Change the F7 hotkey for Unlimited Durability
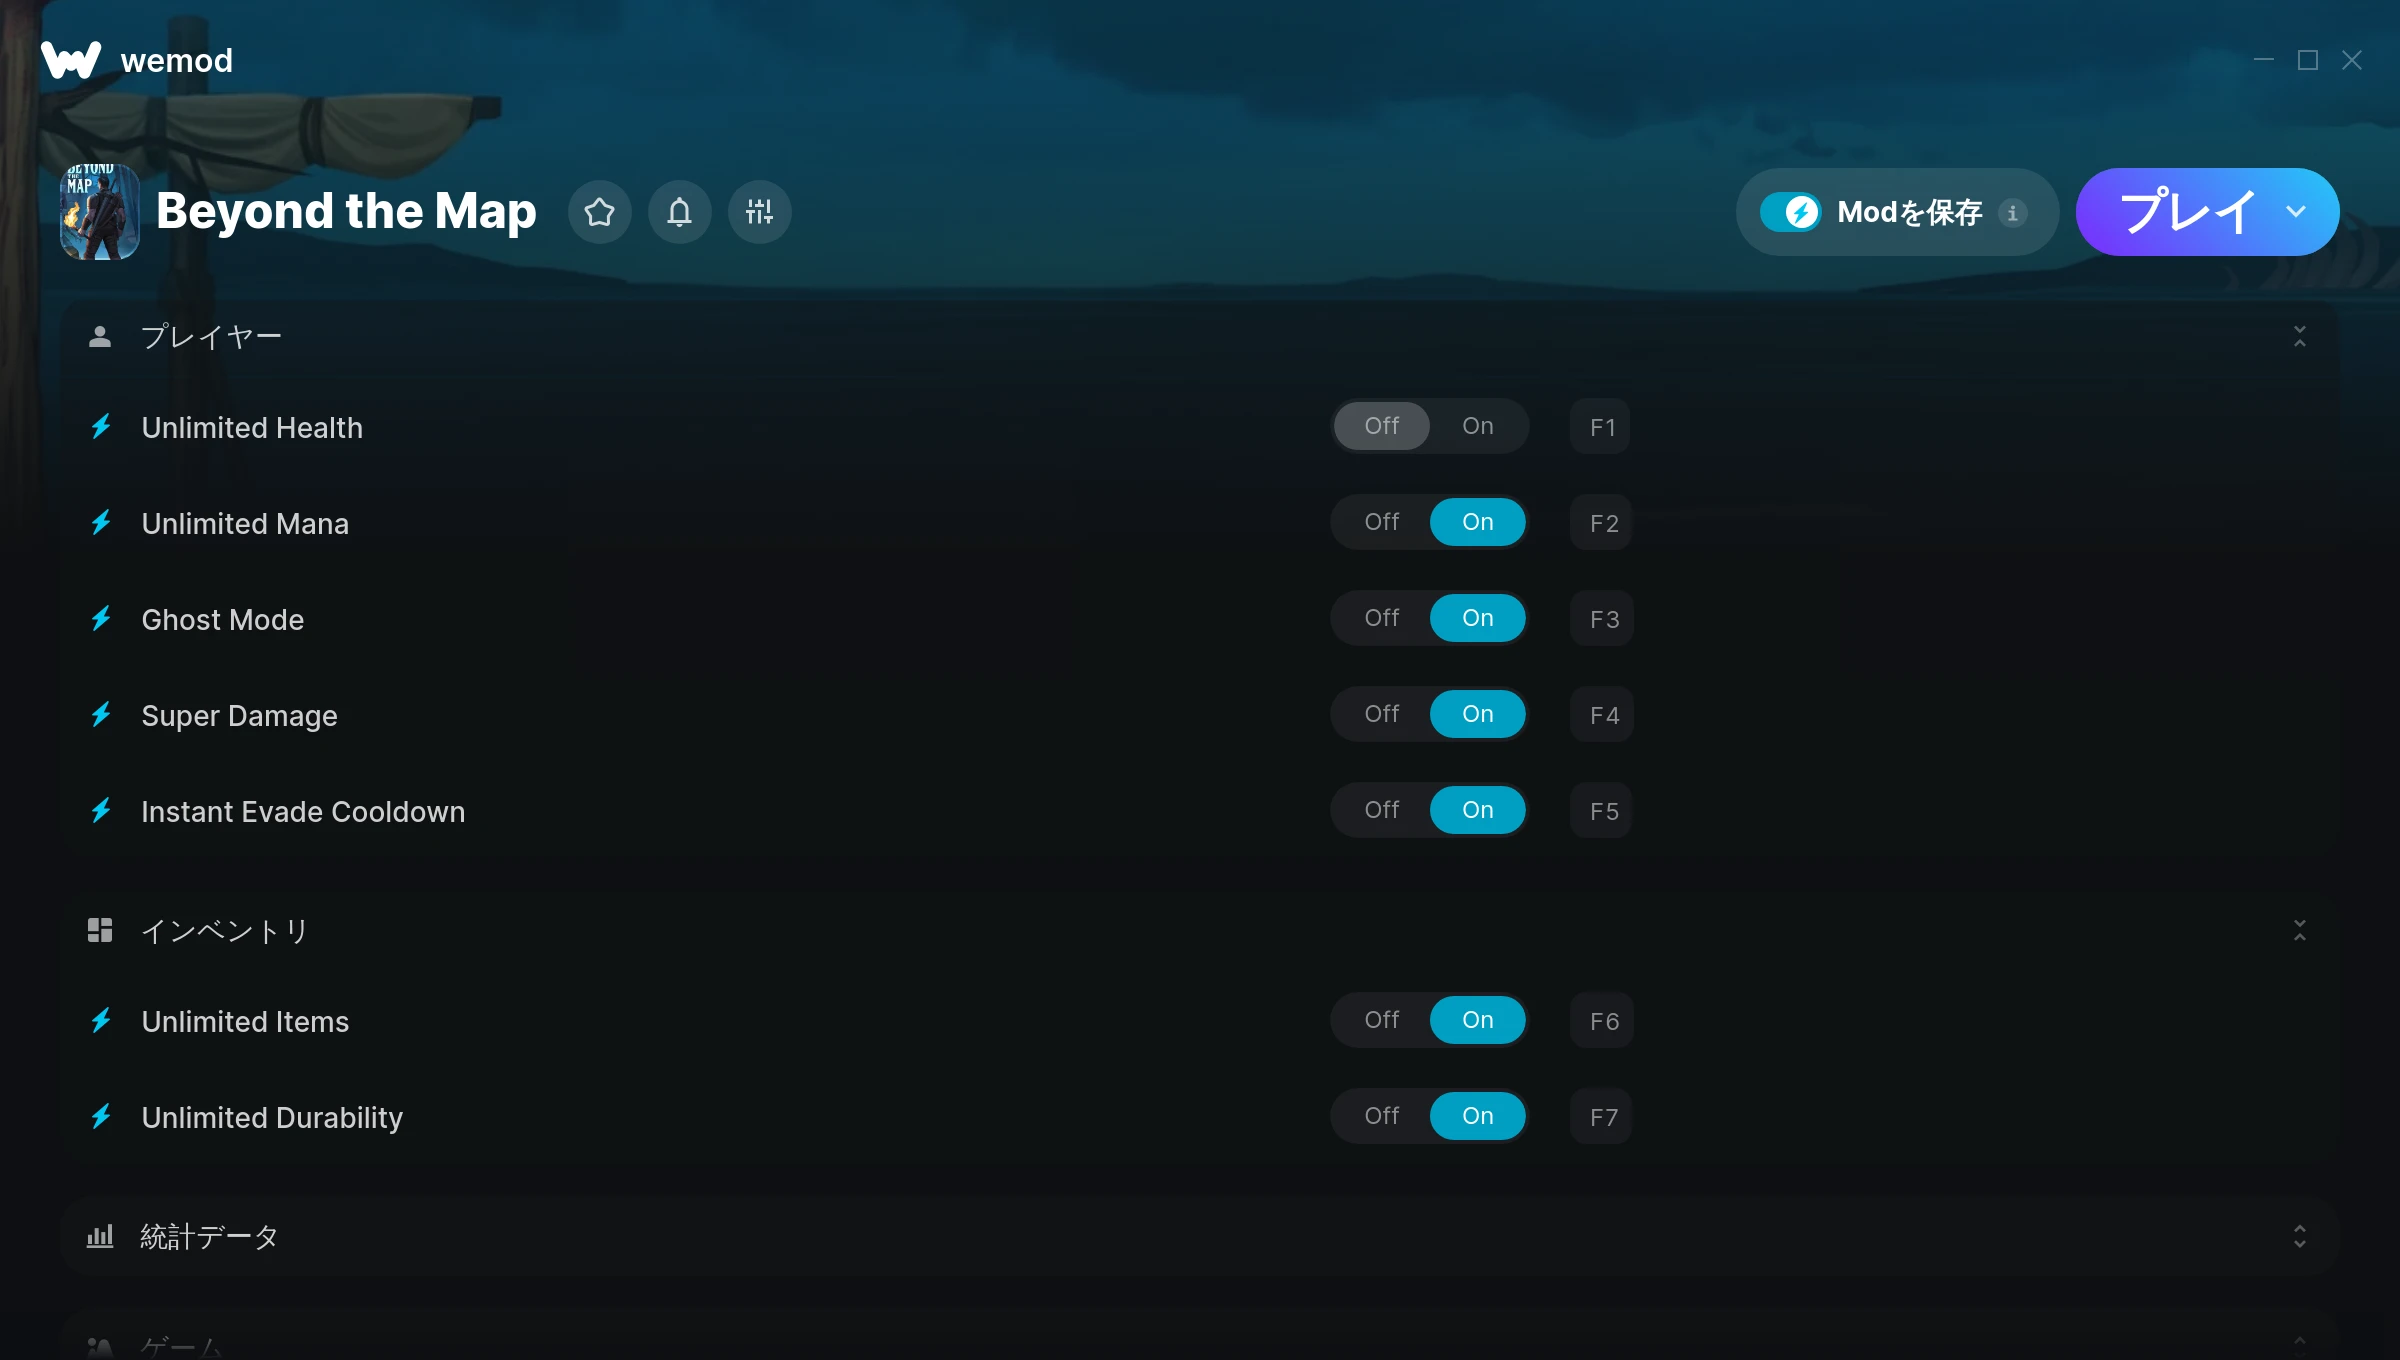Viewport: 2400px width, 1360px height. [1601, 1117]
